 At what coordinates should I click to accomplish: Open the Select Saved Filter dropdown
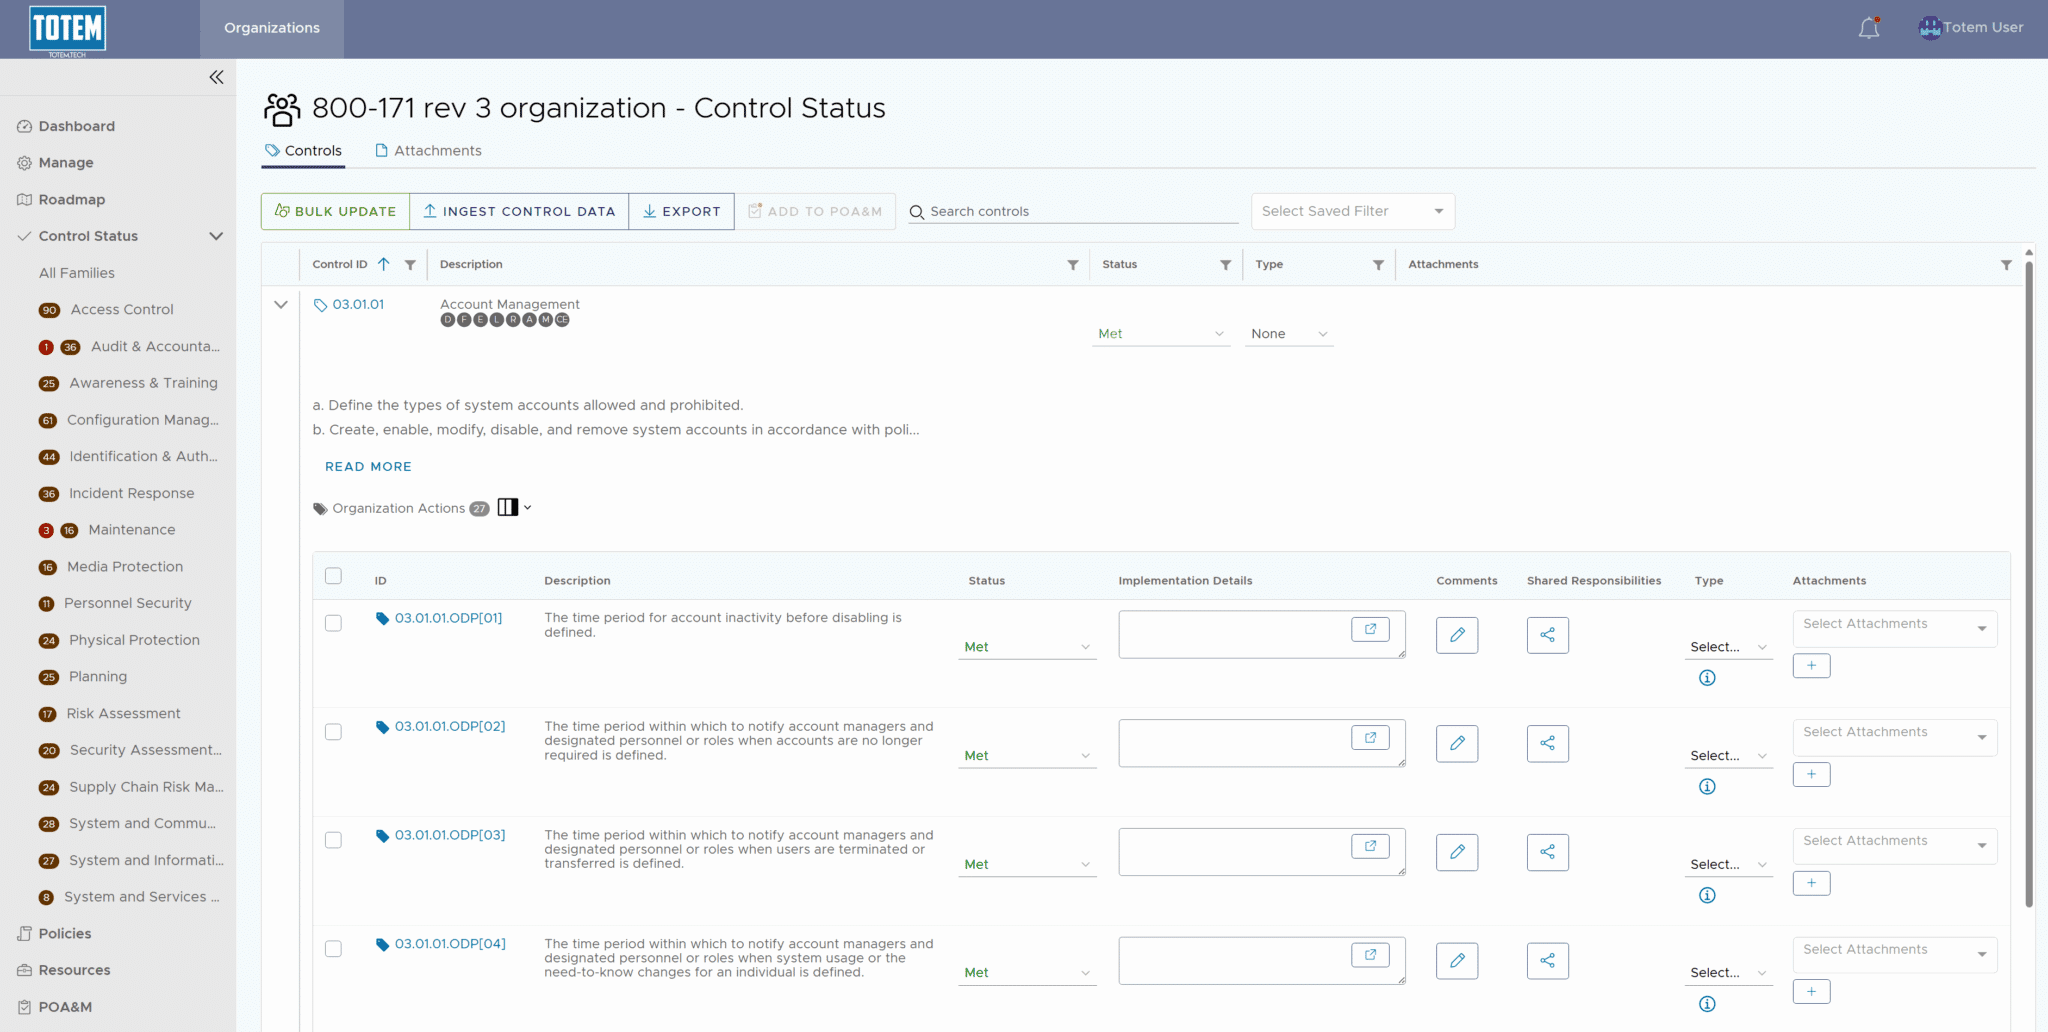click(1352, 211)
